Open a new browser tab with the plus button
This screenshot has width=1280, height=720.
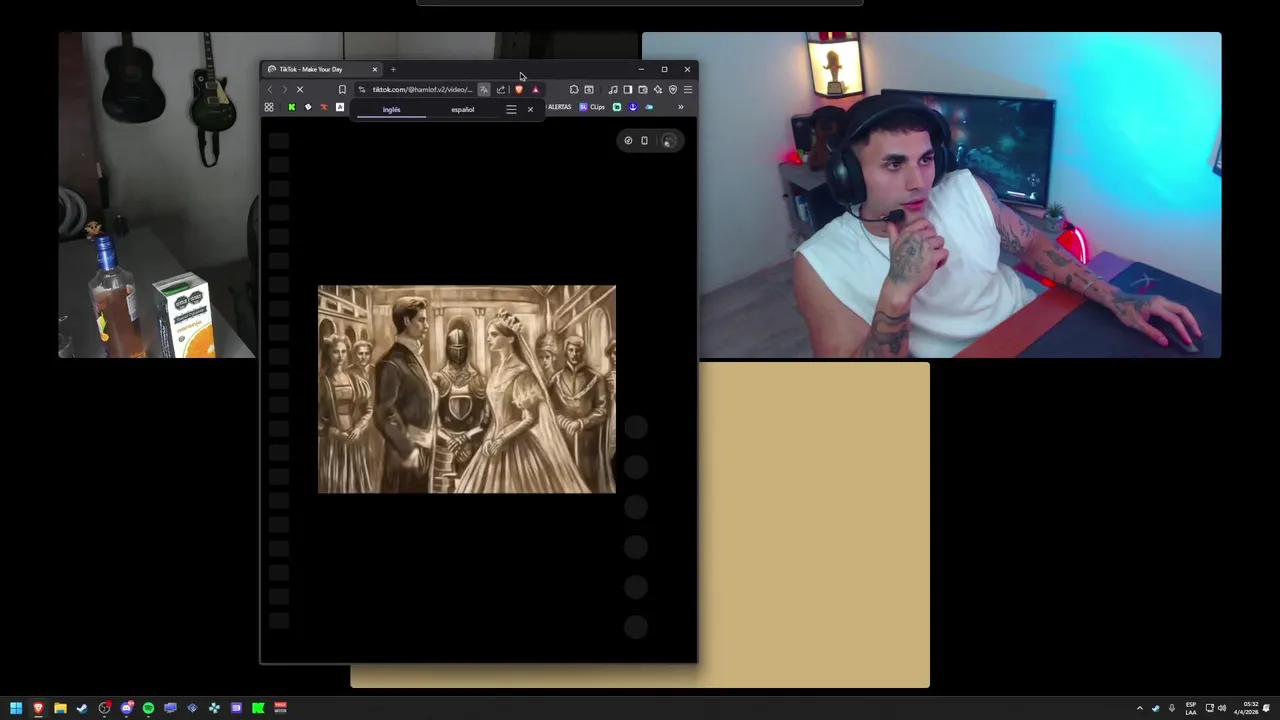point(393,69)
